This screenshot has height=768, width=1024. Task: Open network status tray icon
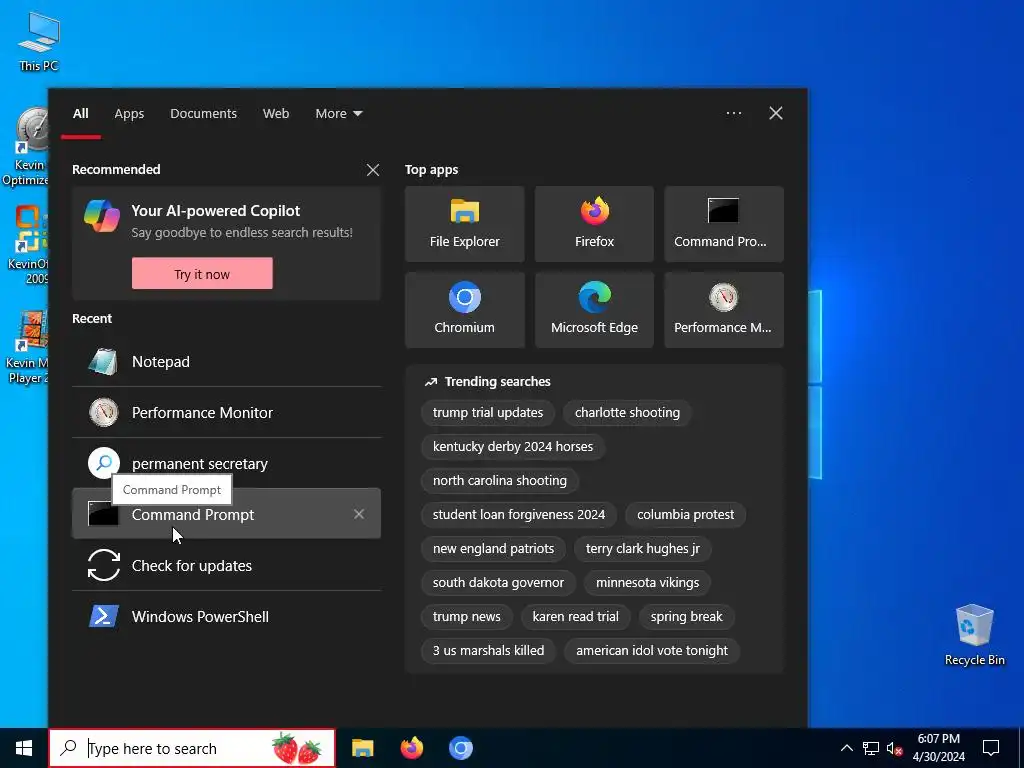[871, 748]
